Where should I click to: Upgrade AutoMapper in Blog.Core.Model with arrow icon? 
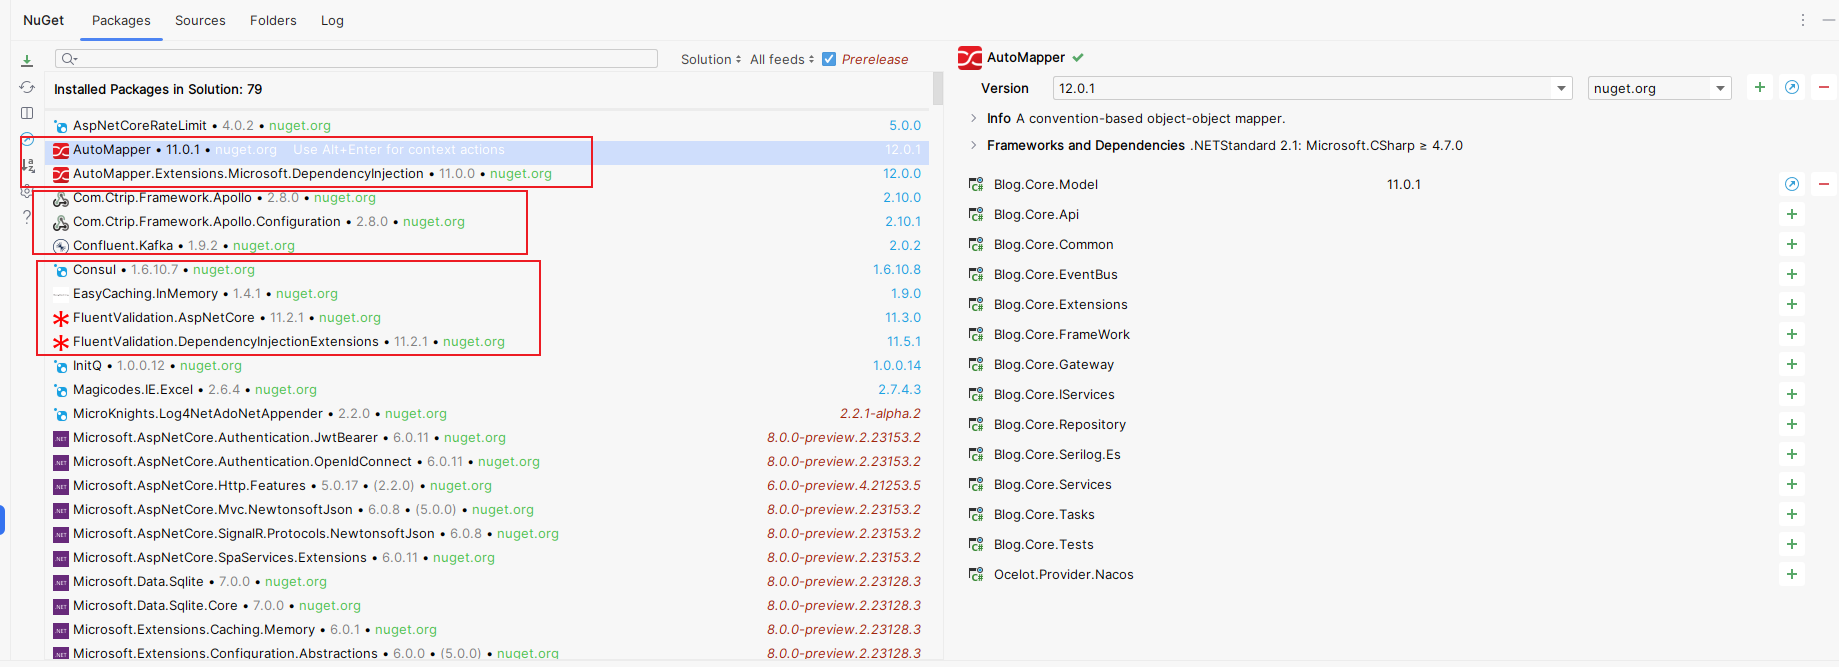click(1792, 184)
